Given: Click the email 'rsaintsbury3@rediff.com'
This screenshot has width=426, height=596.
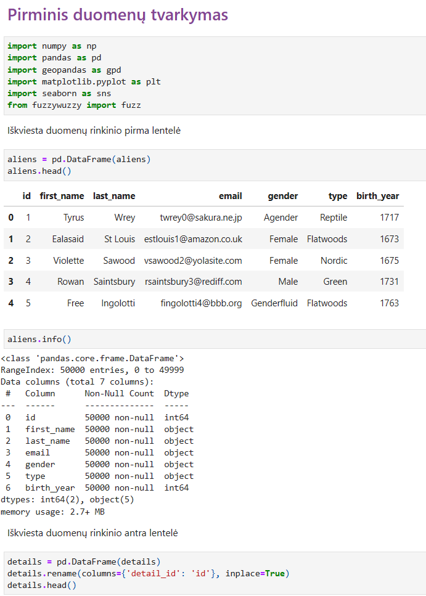Looking at the screenshot, I should tap(193, 282).
